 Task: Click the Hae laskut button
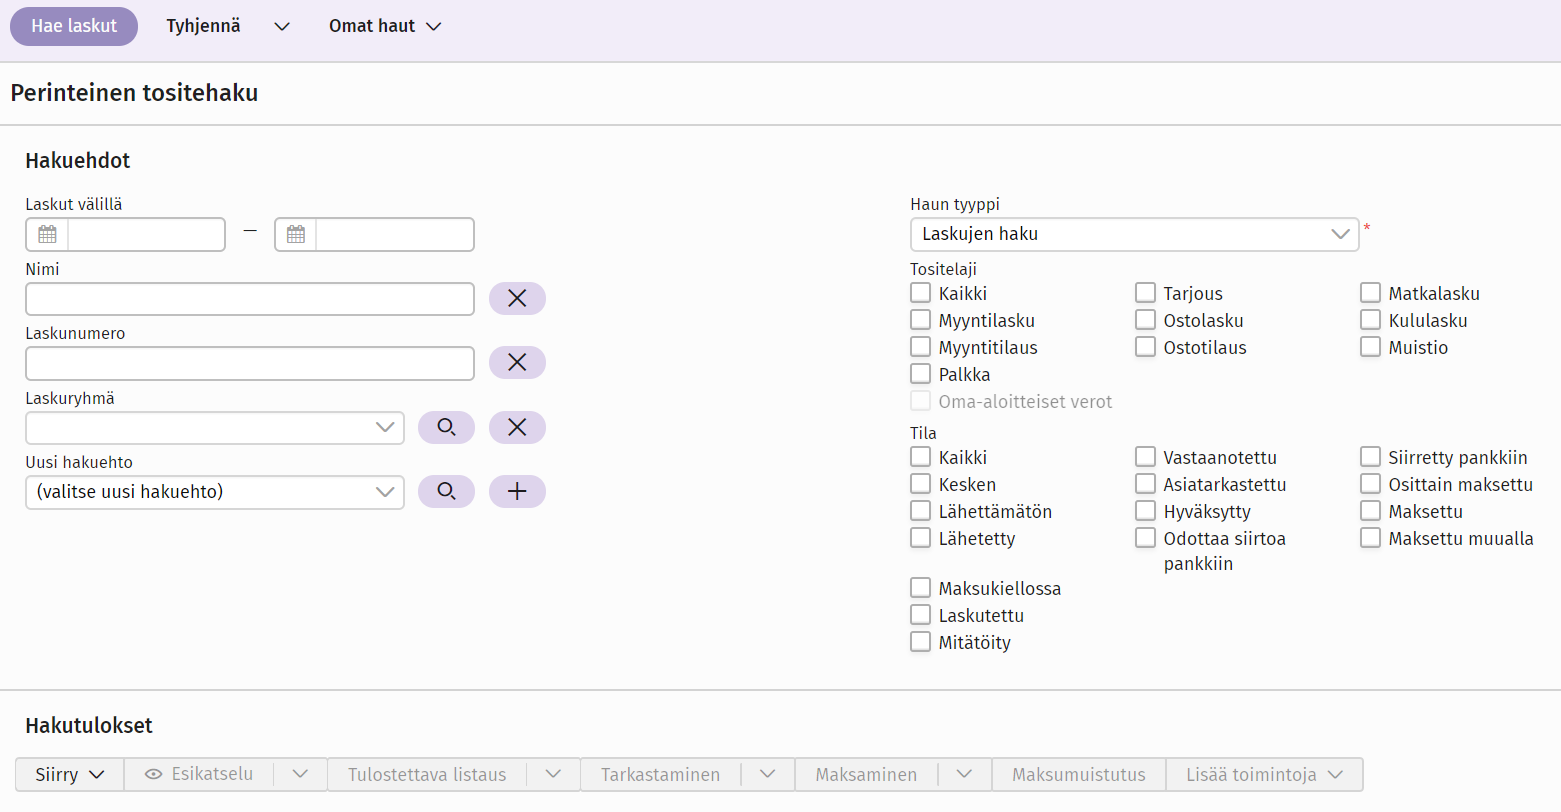point(74,26)
